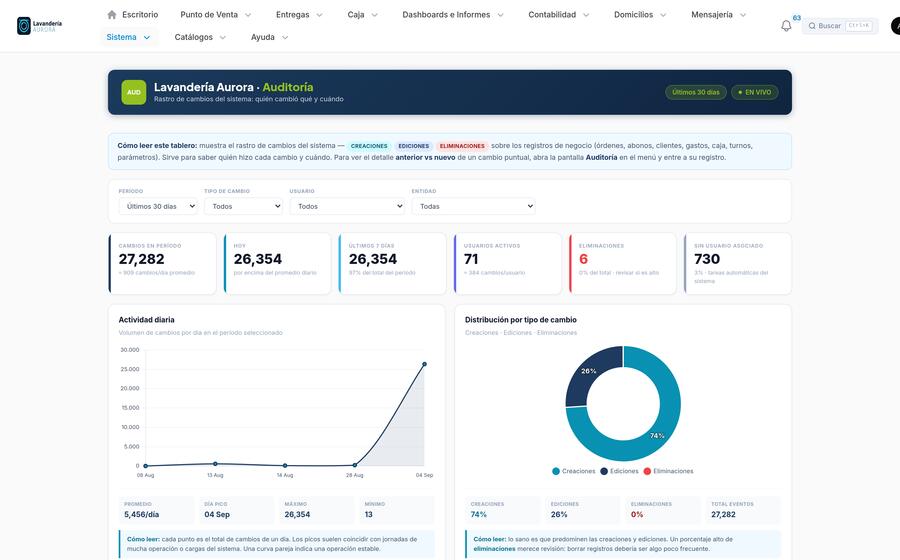
Task: Click the 13 Aug data point on chart
Action: point(215,464)
